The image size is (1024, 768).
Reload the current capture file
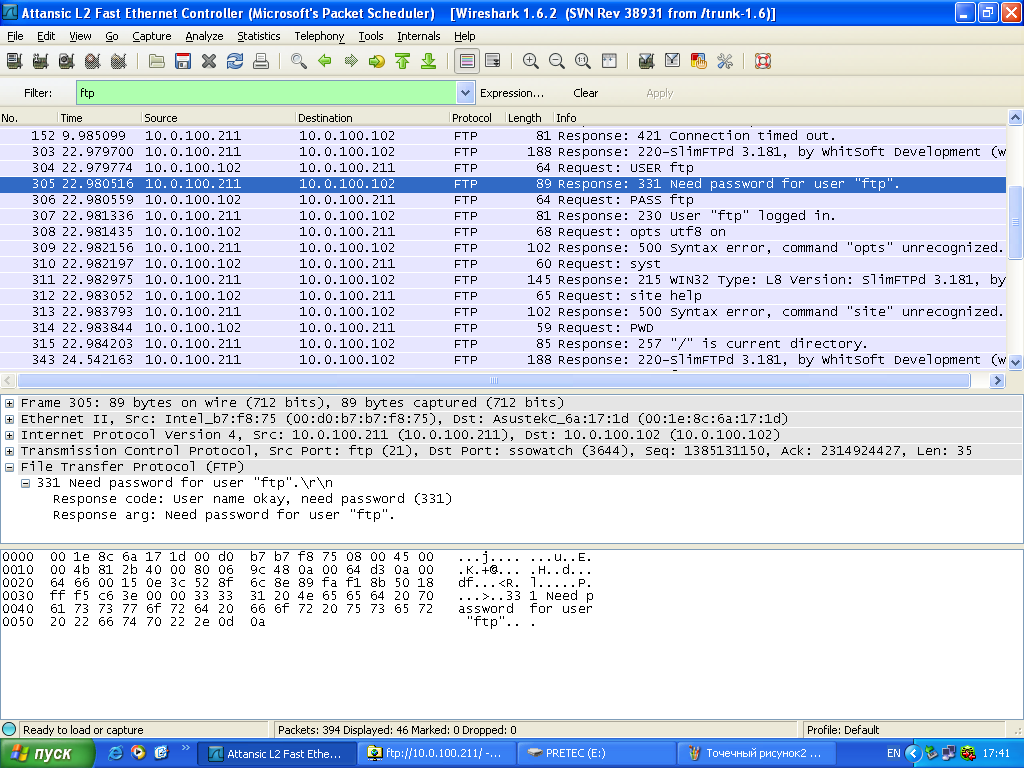[x=235, y=61]
